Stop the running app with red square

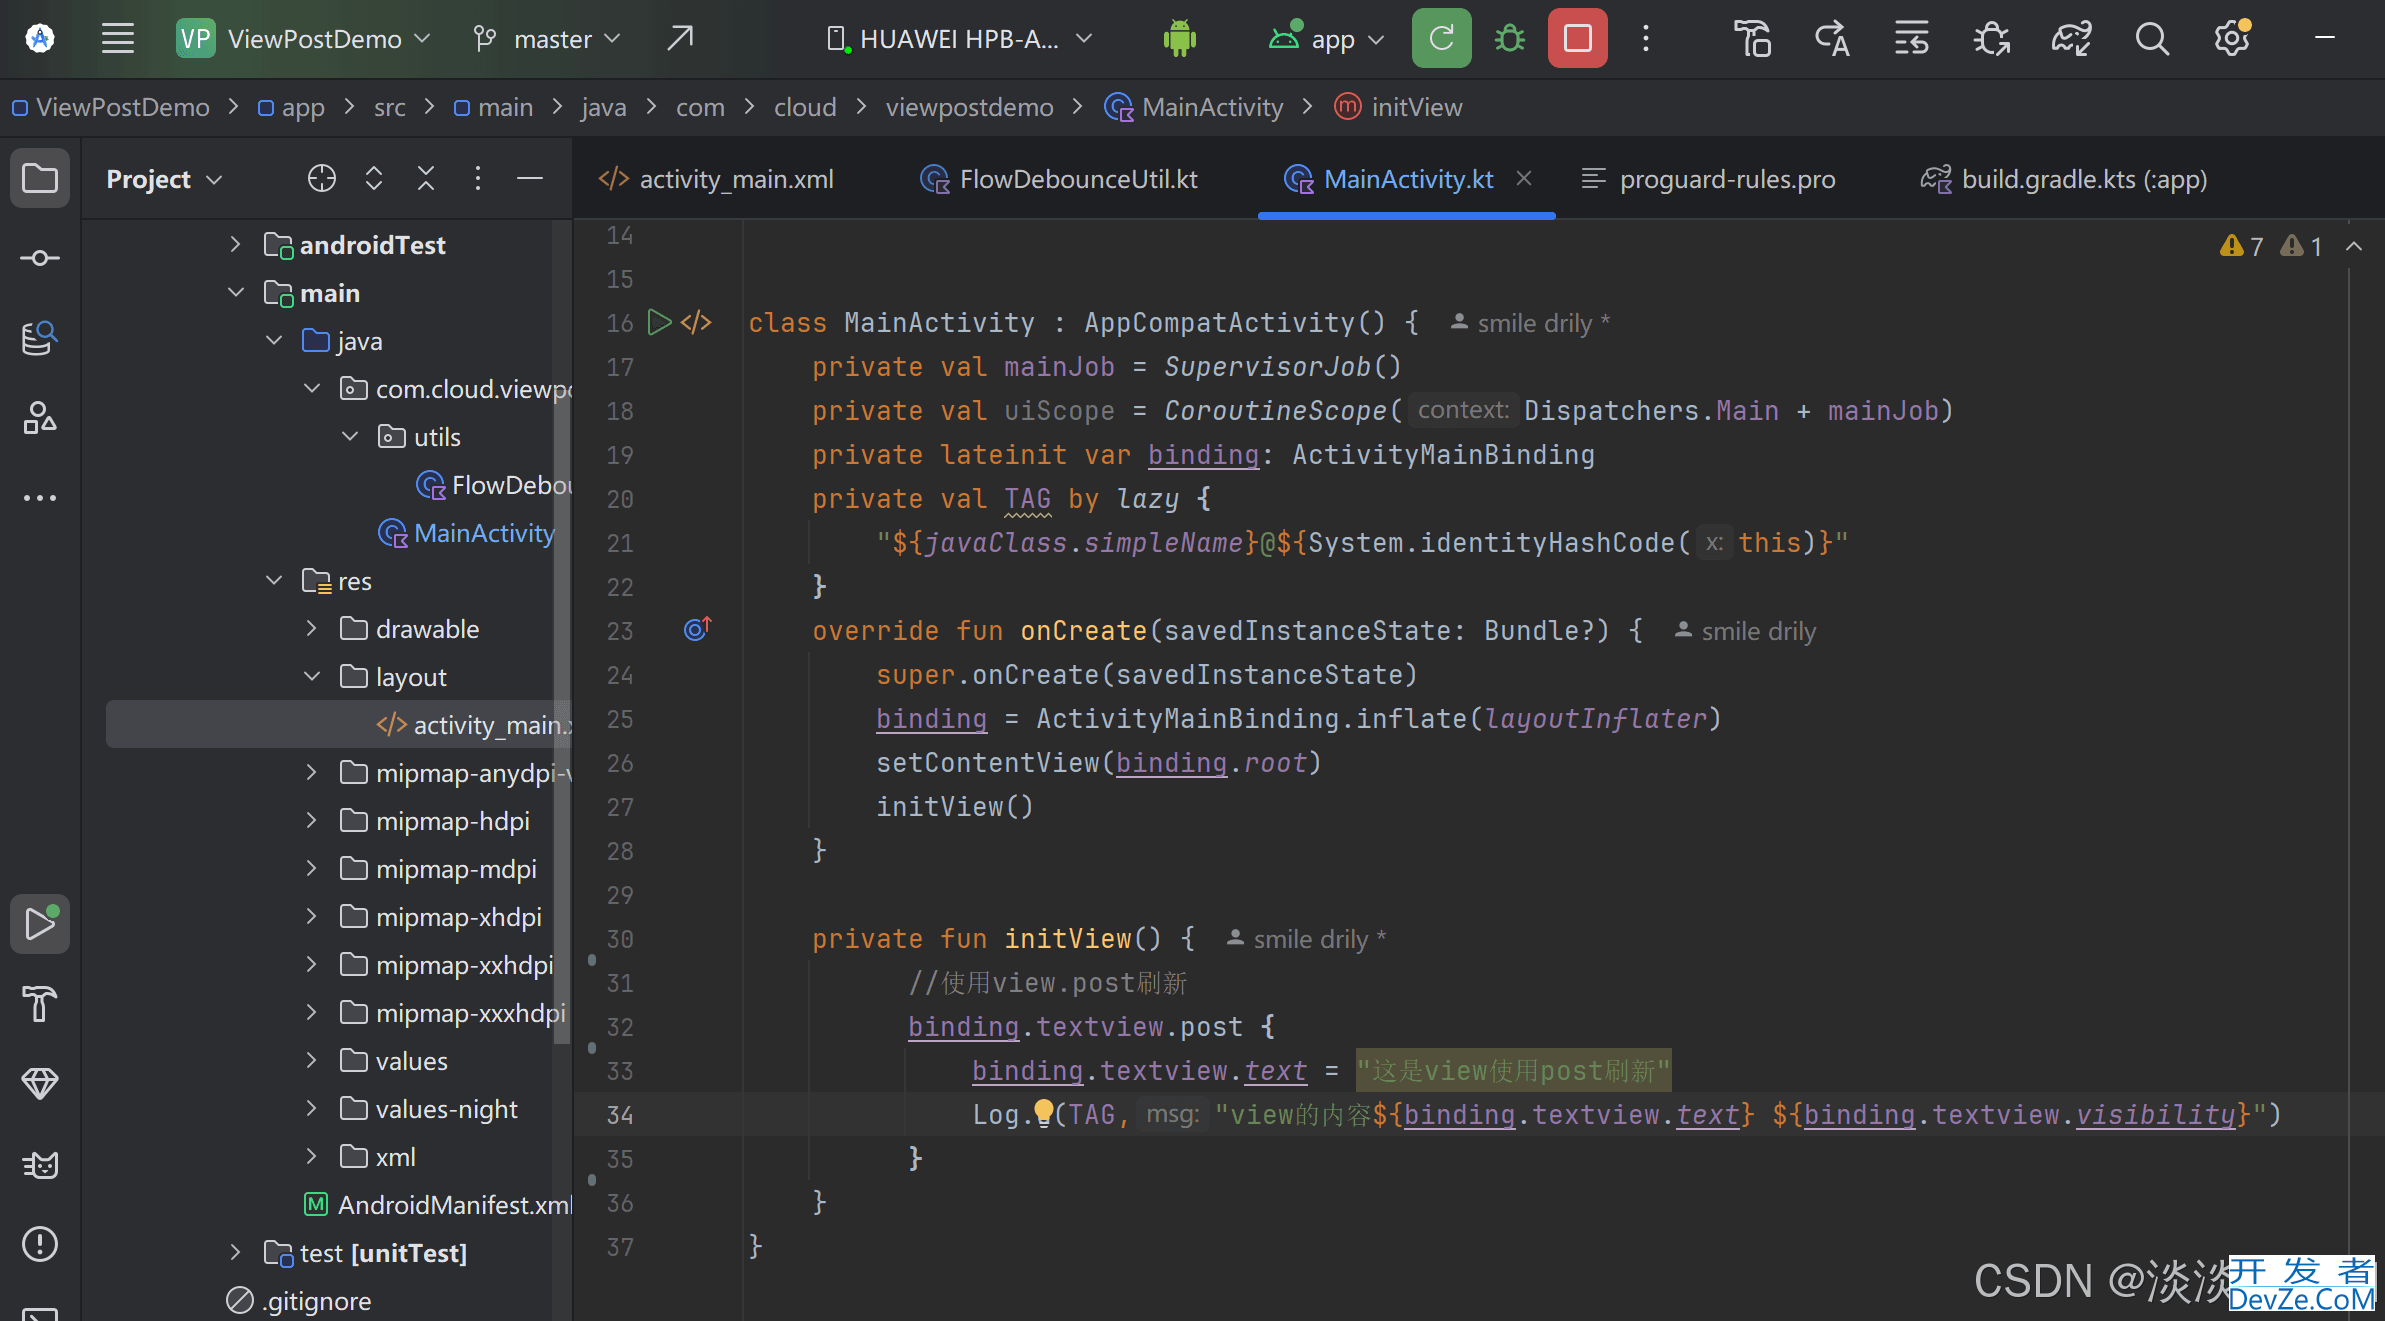pos(1577,38)
